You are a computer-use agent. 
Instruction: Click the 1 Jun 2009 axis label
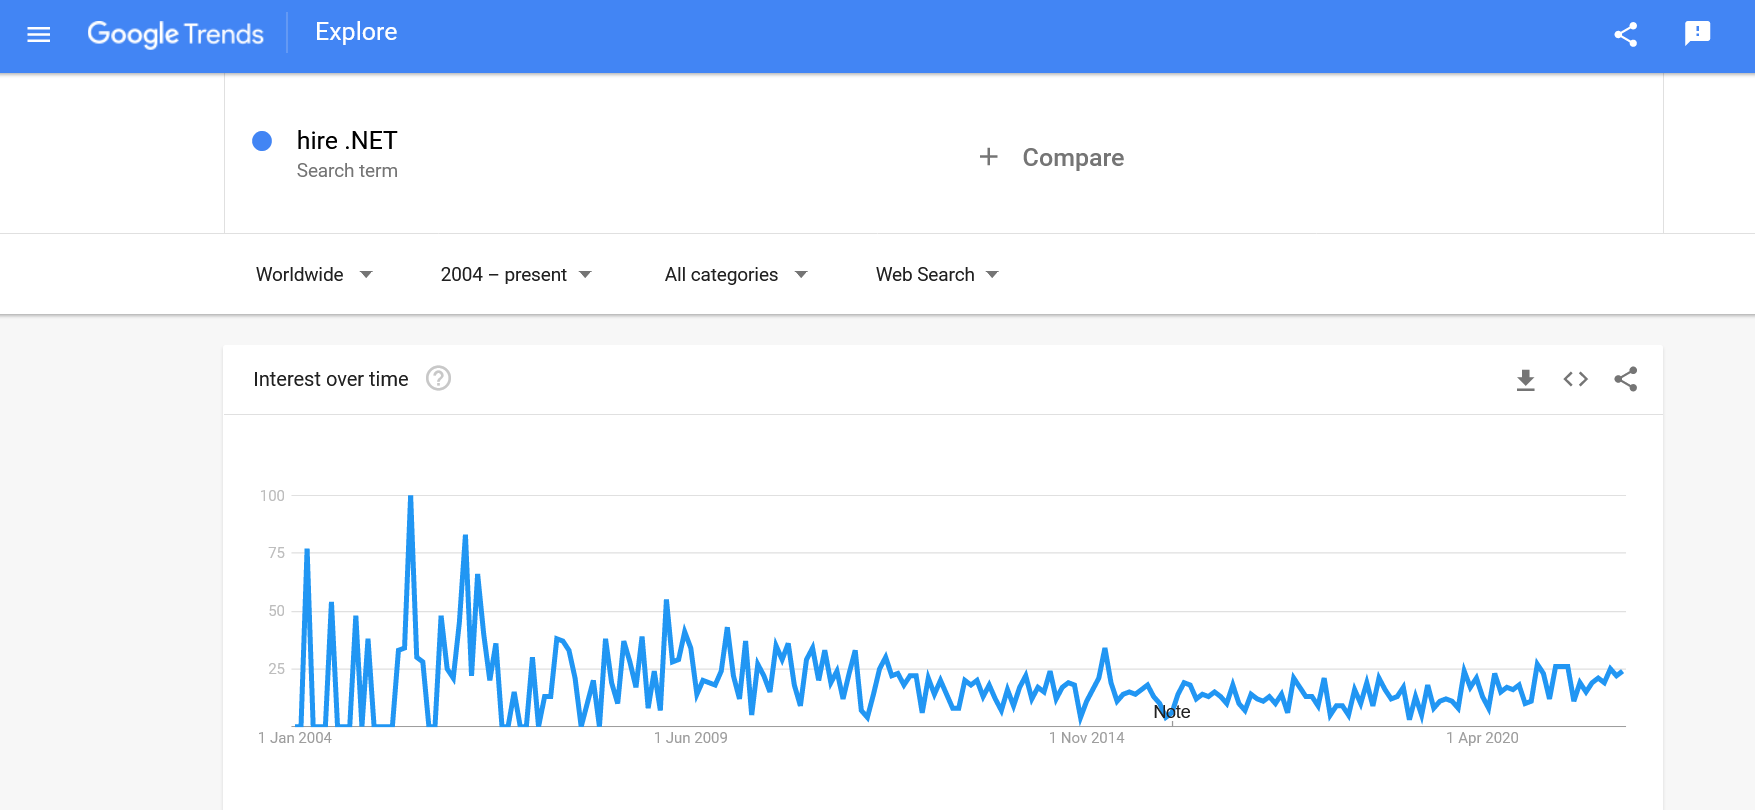691,738
